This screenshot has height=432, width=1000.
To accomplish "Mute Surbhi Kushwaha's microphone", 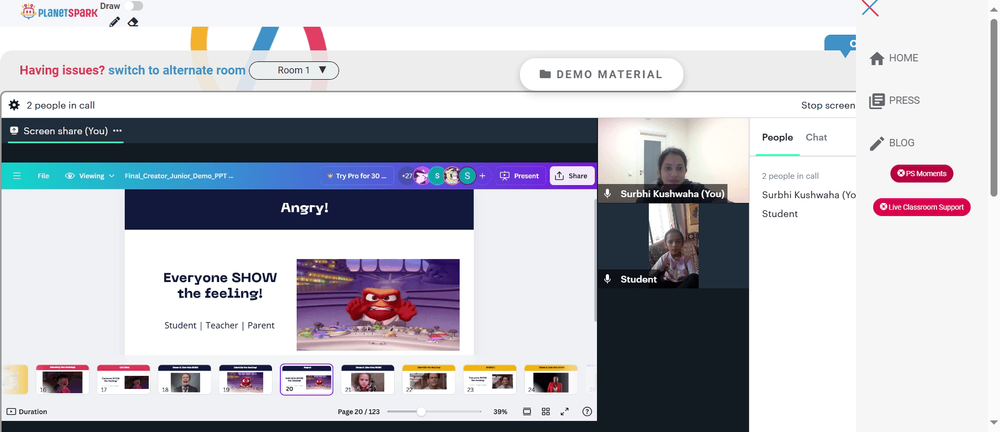I will tap(608, 193).
